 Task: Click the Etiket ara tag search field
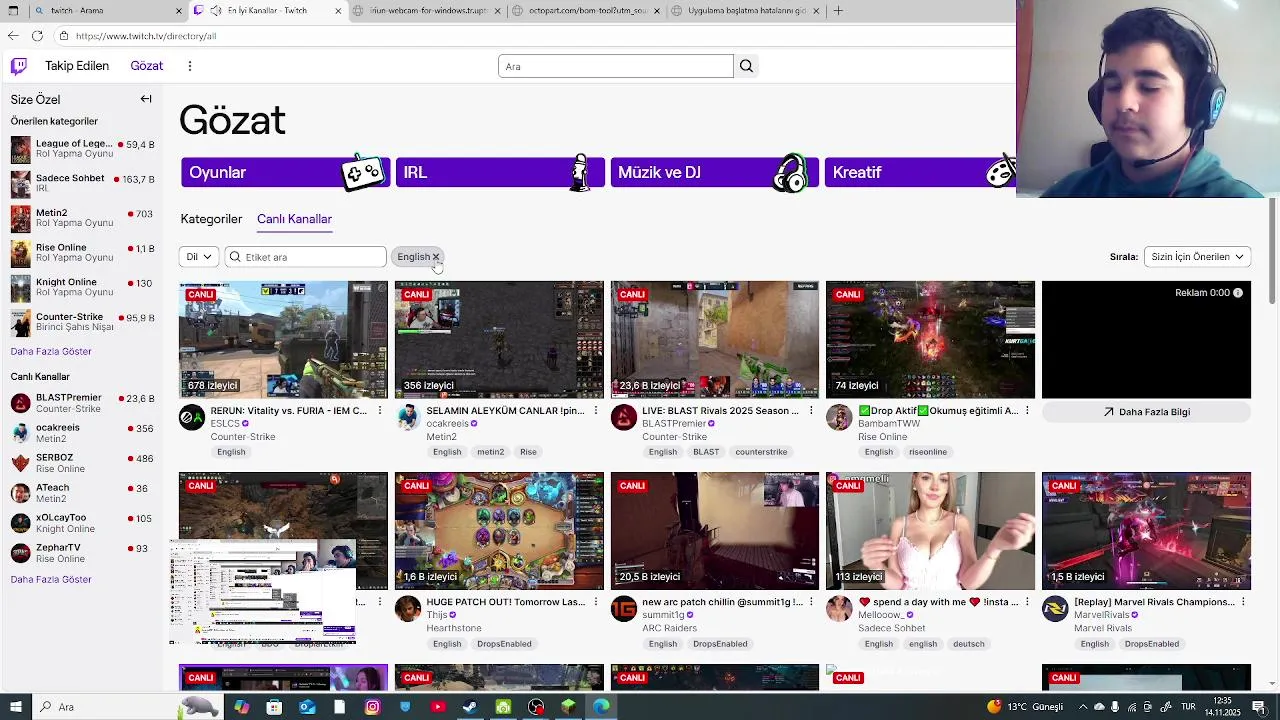tap(305, 257)
